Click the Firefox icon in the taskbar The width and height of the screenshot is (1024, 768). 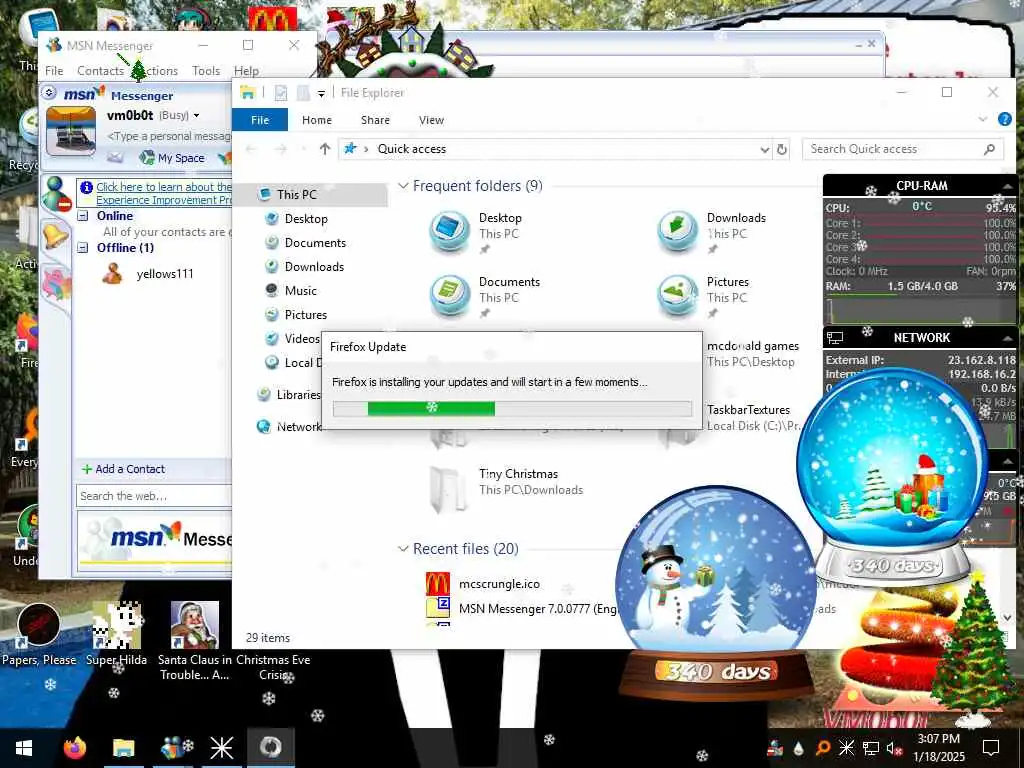(x=74, y=748)
